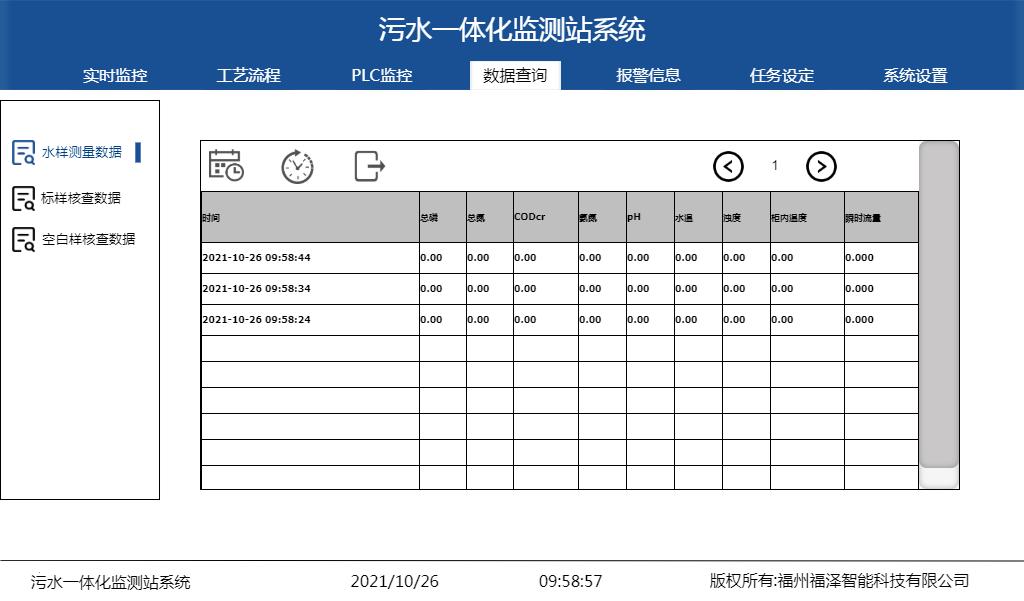The image size is (1024, 601).
Task: Open the 系统设置 tab
Action: click(x=915, y=76)
